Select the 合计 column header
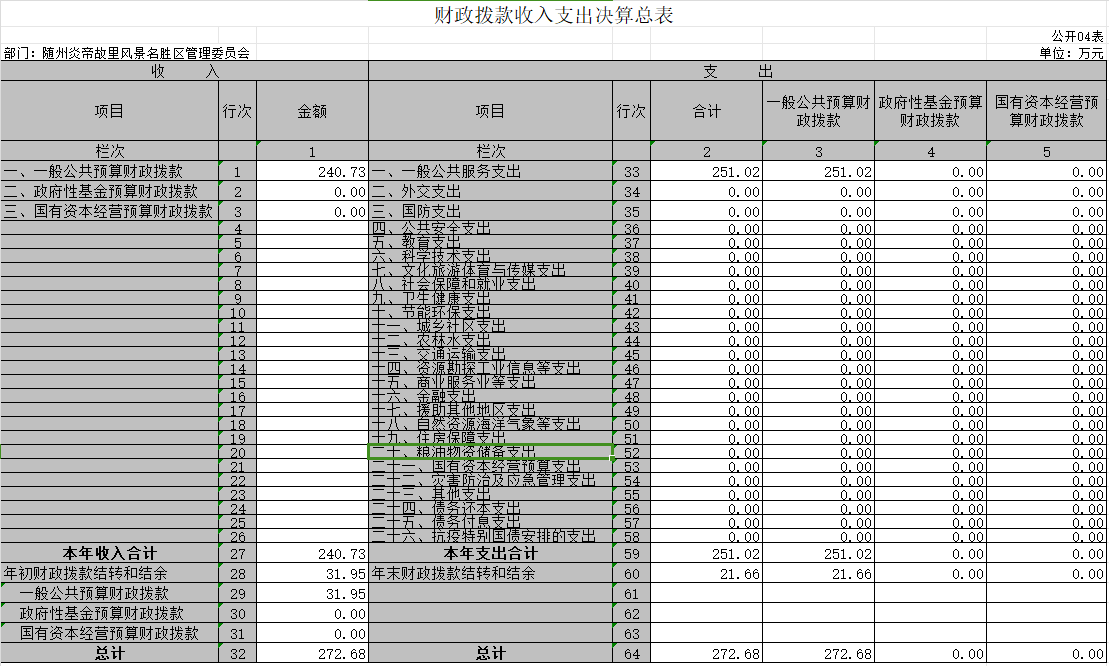The width and height of the screenshot is (1109, 666). click(706, 111)
